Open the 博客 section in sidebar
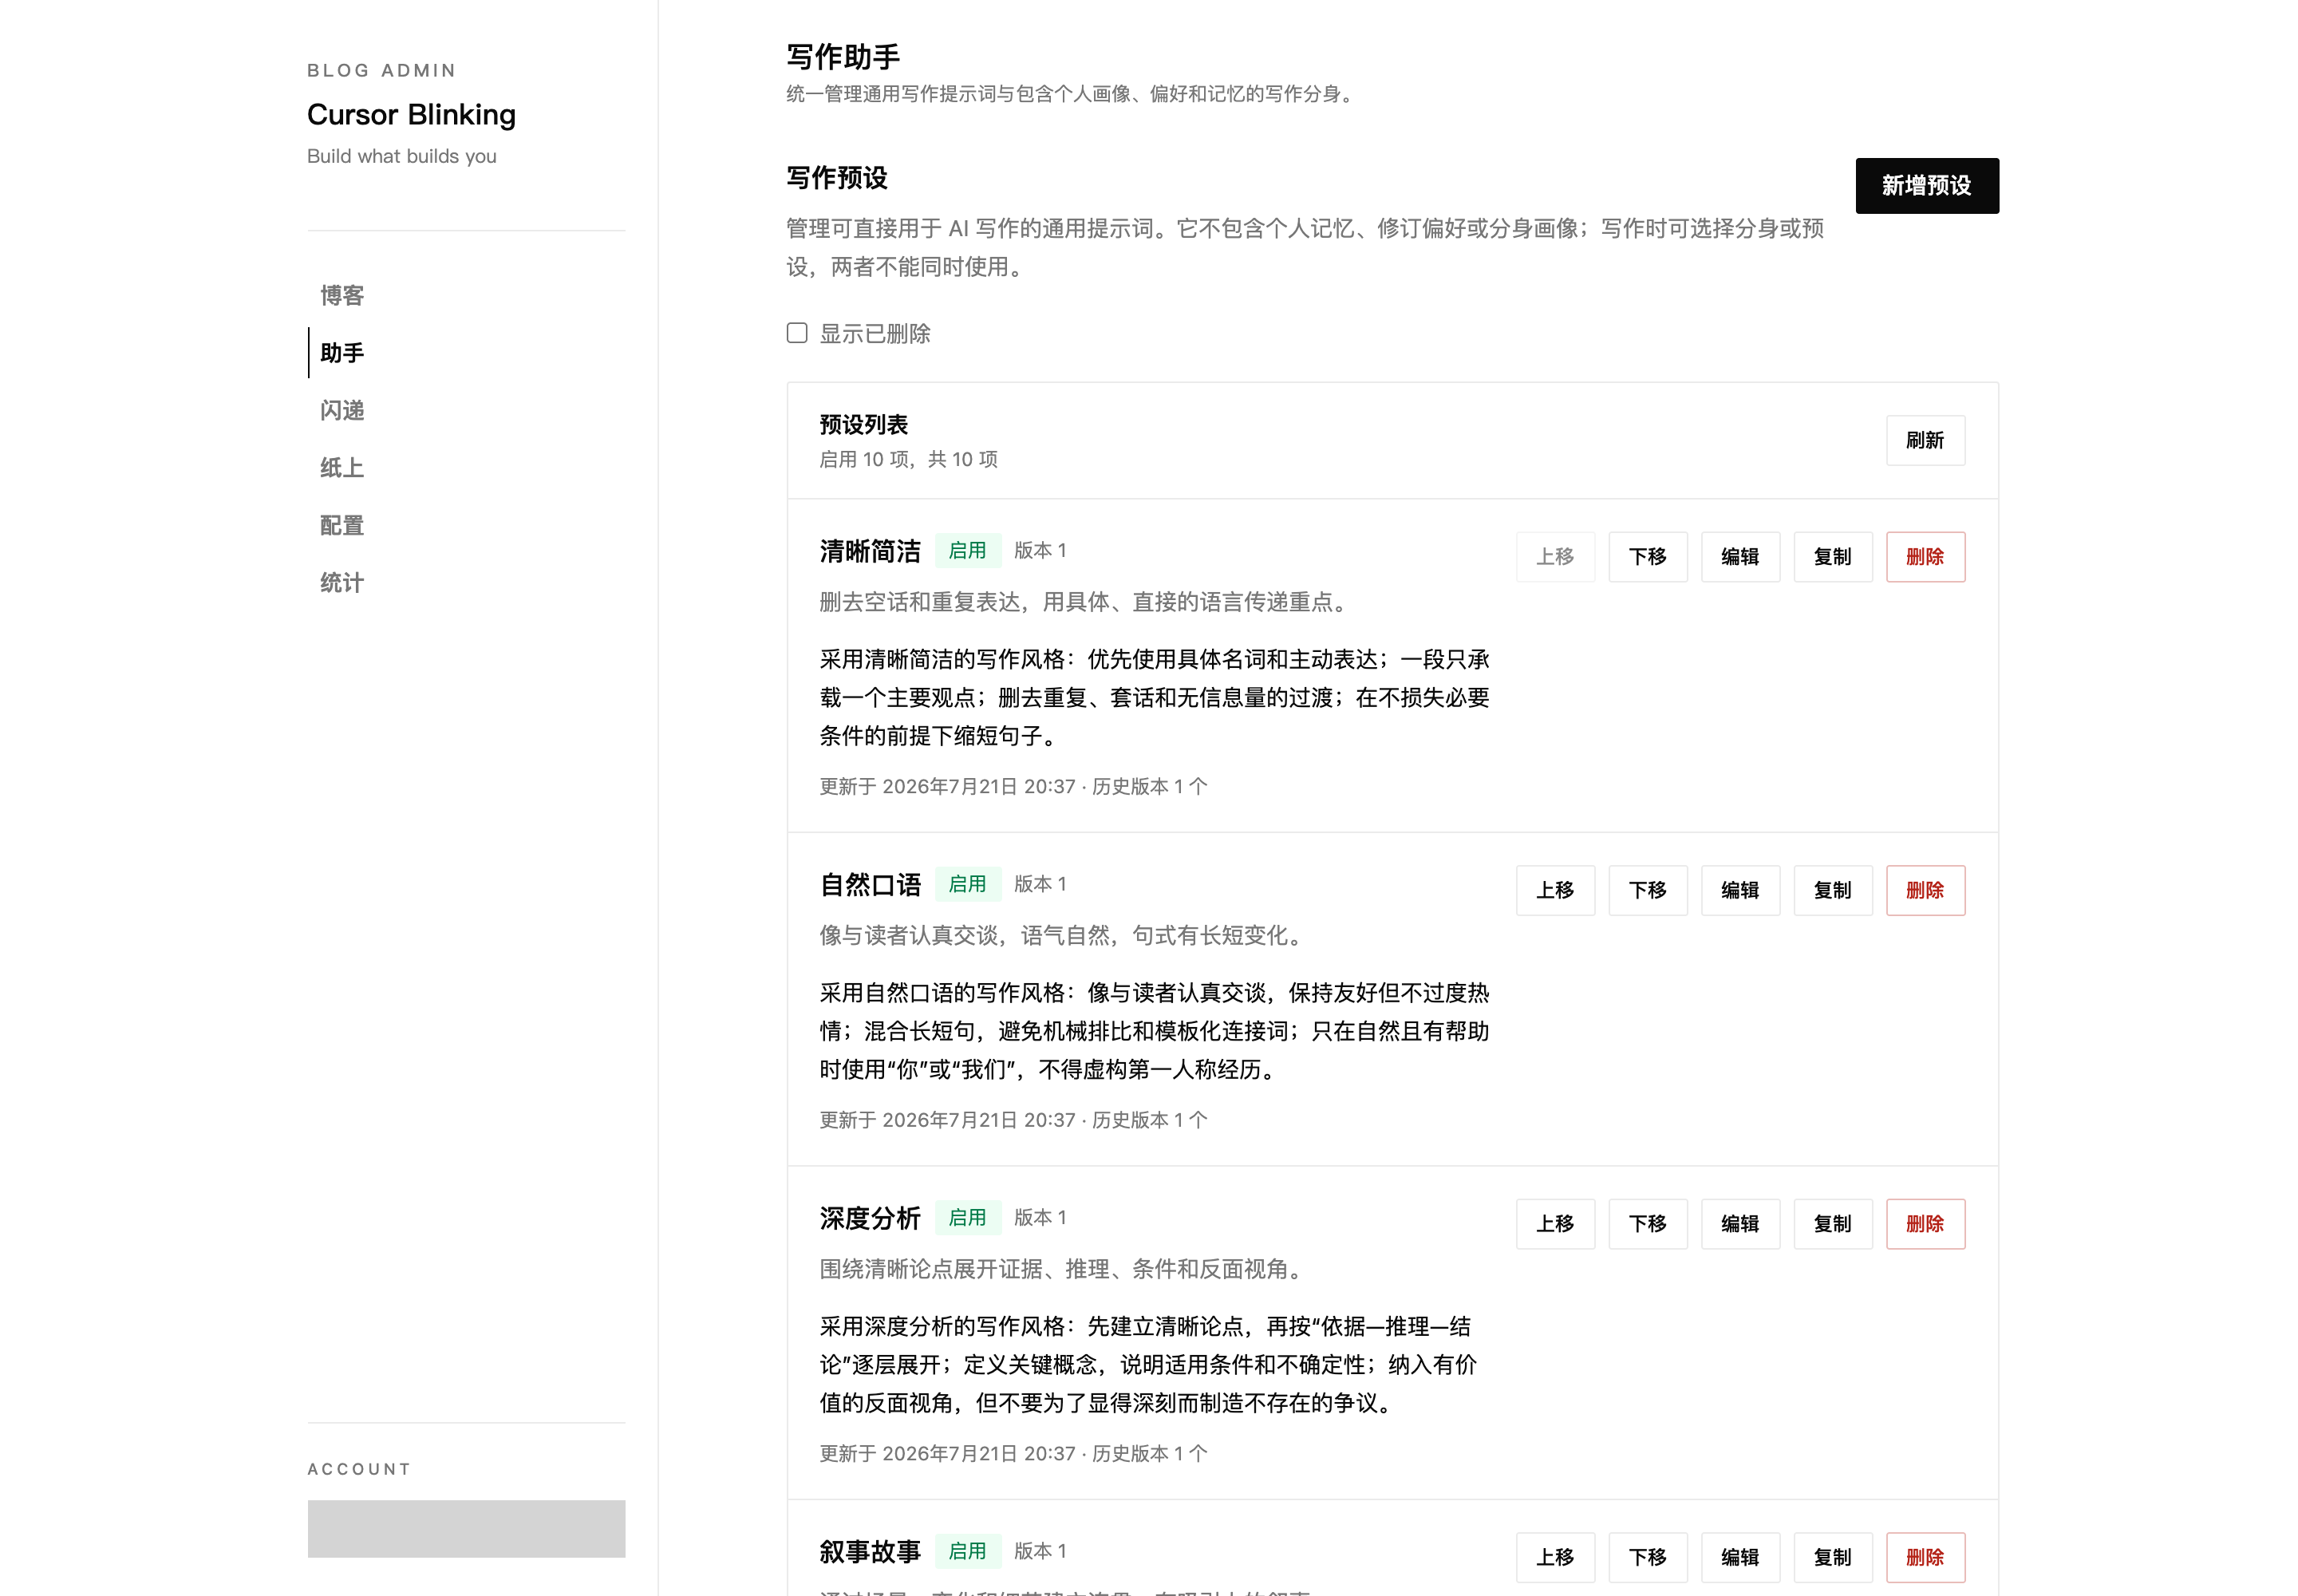This screenshot has height=1596, width=2298. [x=342, y=295]
